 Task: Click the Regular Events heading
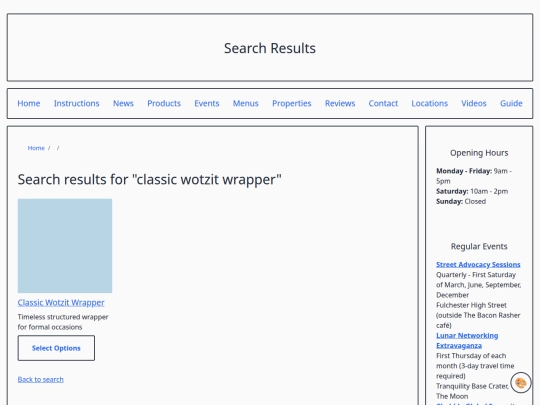click(x=479, y=247)
